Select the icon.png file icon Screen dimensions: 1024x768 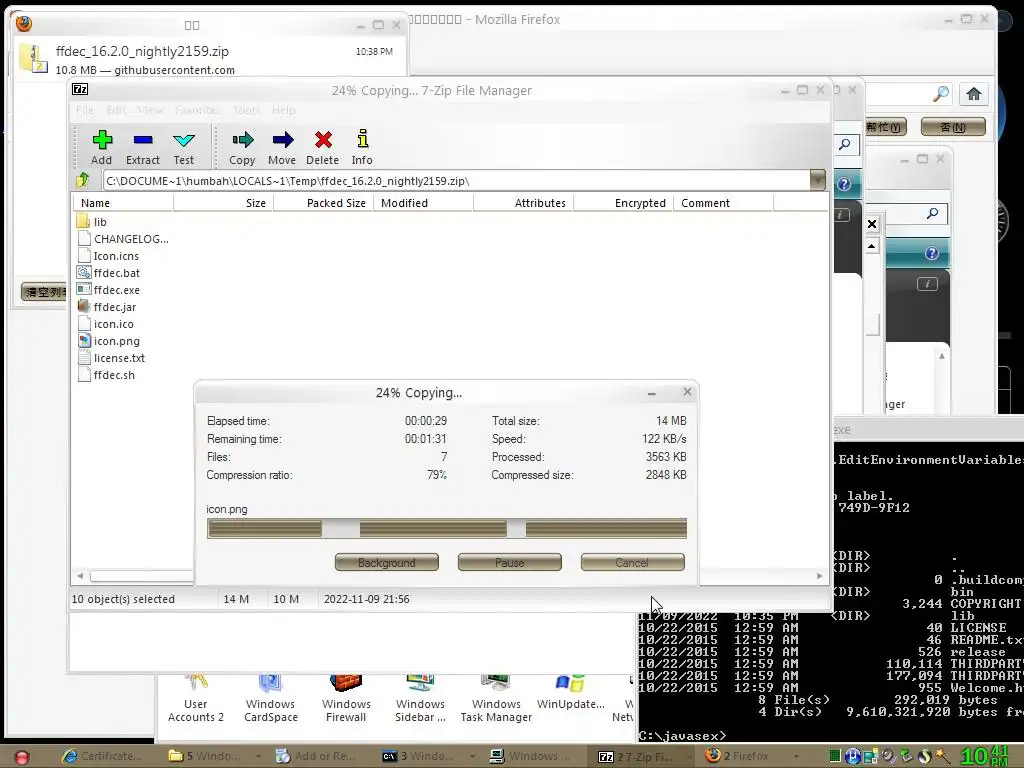click(84, 340)
